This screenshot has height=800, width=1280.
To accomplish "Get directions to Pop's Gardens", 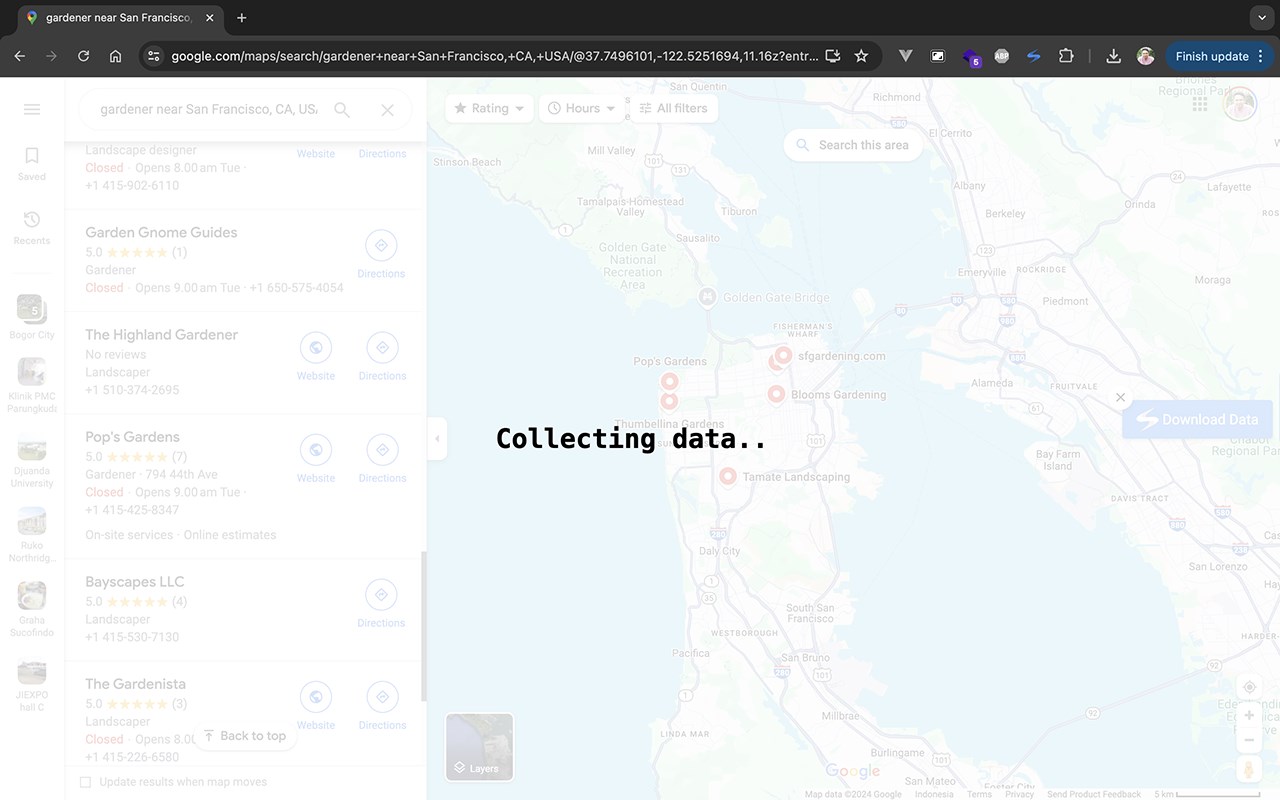I will pyautogui.click(x=381, y=450).
